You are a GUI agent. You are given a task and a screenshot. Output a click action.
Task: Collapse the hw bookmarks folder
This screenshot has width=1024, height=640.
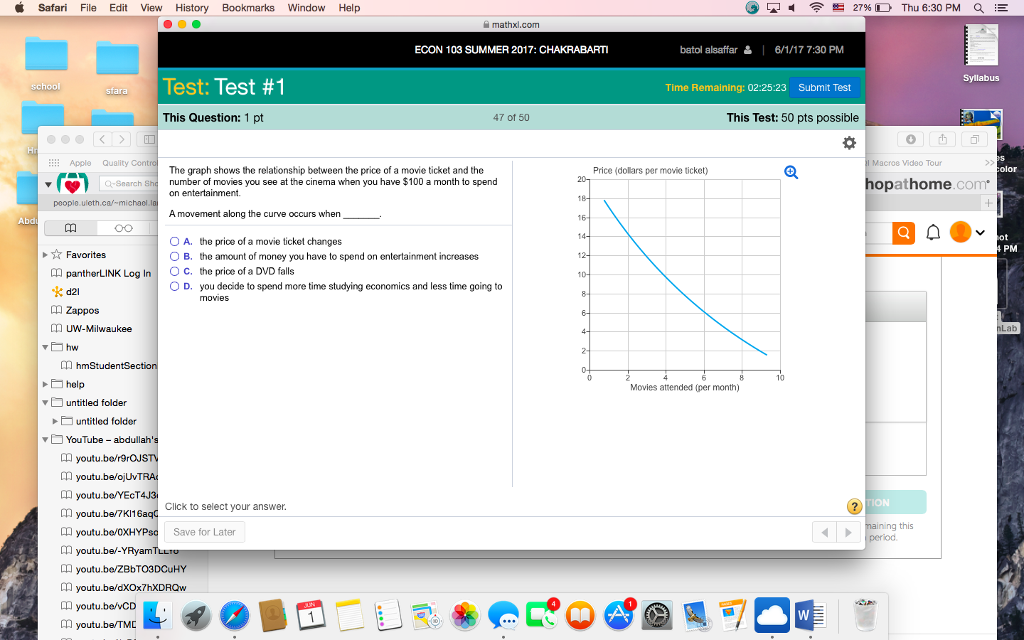point(45,347)
